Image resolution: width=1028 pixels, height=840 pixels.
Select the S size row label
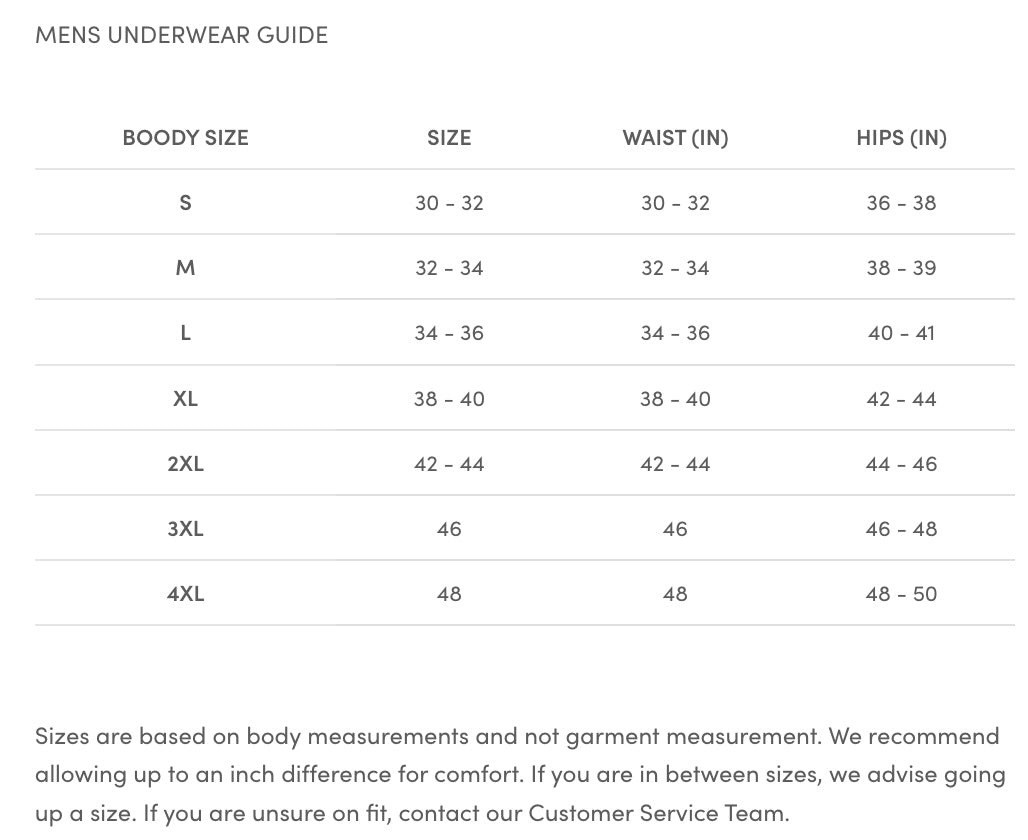[186, 203]
